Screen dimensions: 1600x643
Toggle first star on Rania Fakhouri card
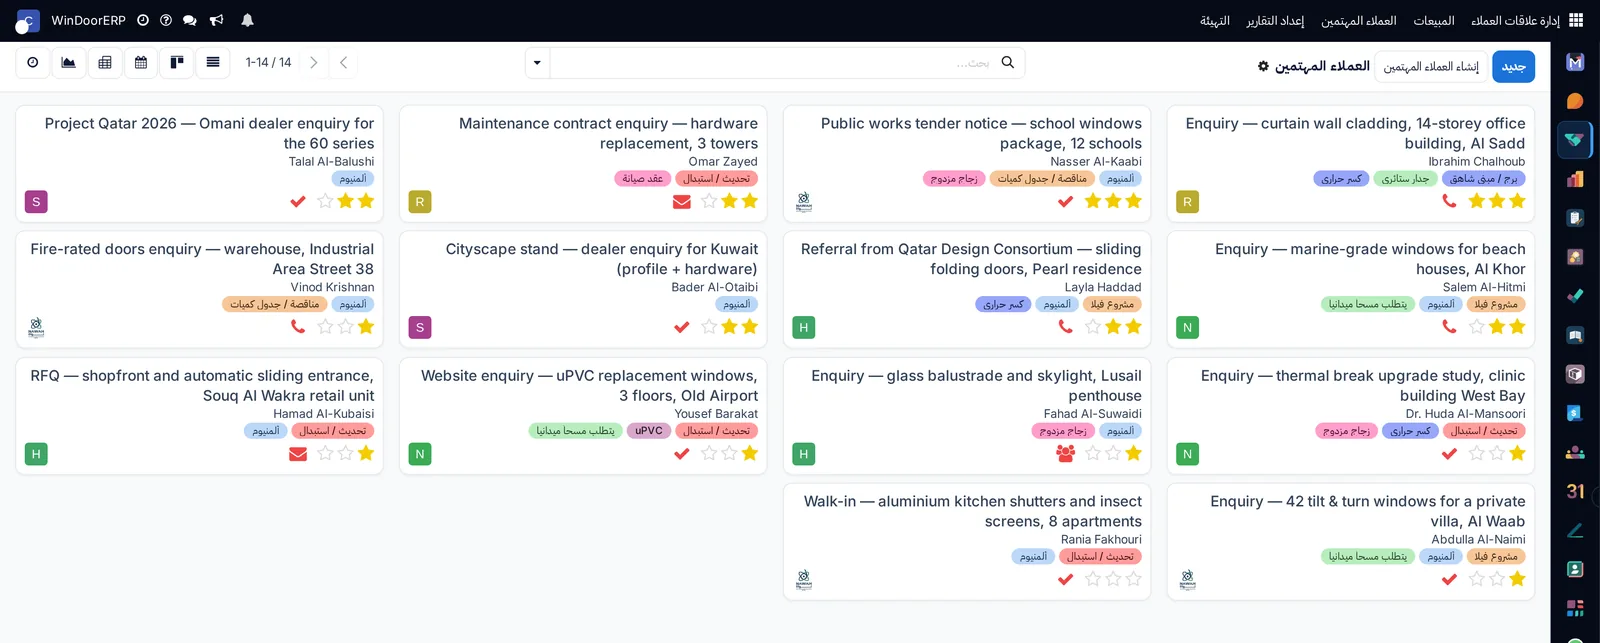pyautogui.click(x=1133, y=579)
